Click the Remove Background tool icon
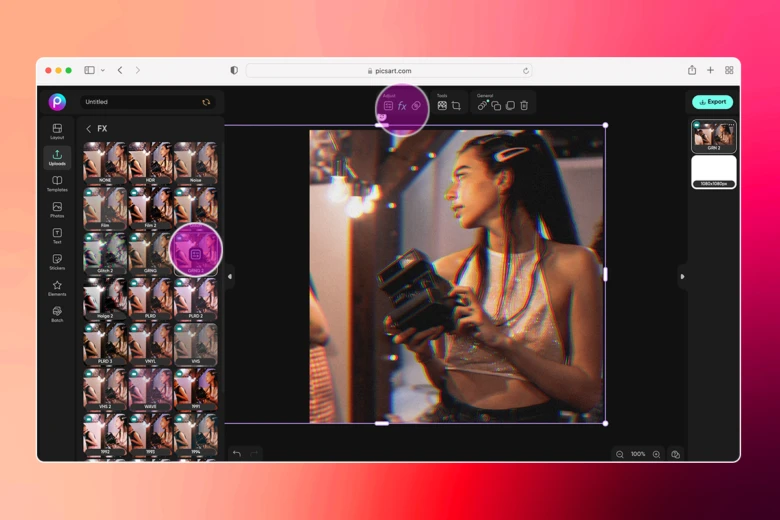Image resolution: width=780 pixels, height=520 pixels. (x=442, y=106)
